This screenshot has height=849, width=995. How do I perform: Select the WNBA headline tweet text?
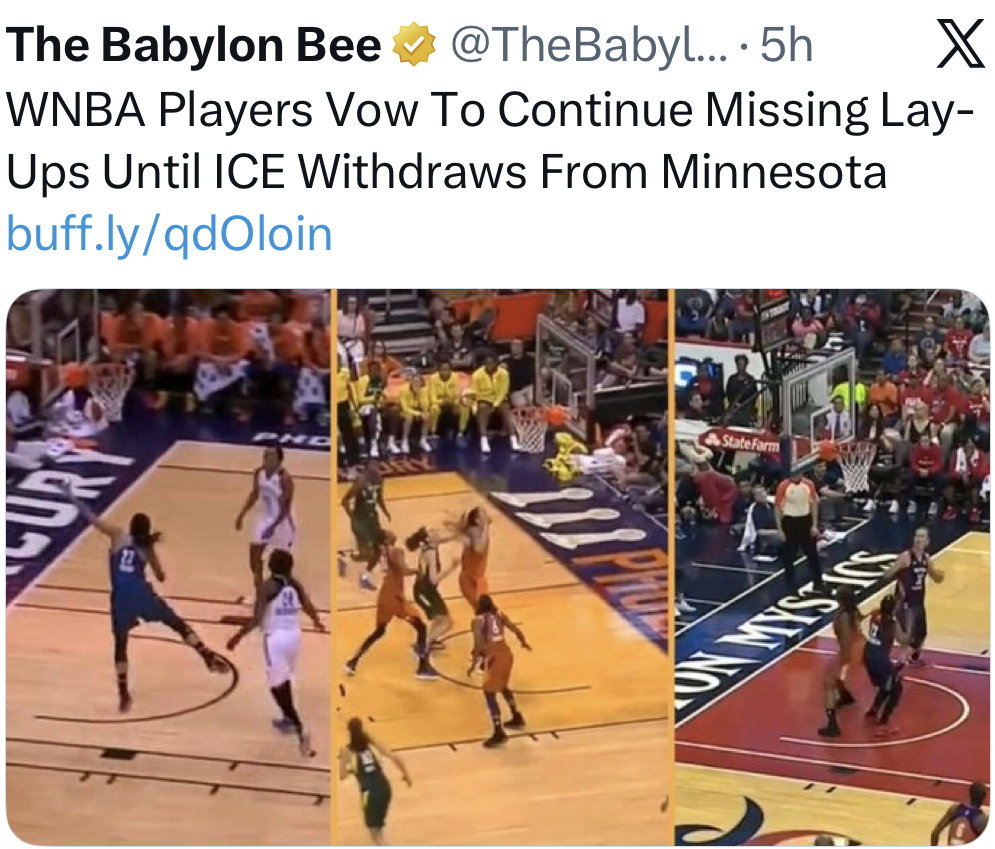coord(489,141)
